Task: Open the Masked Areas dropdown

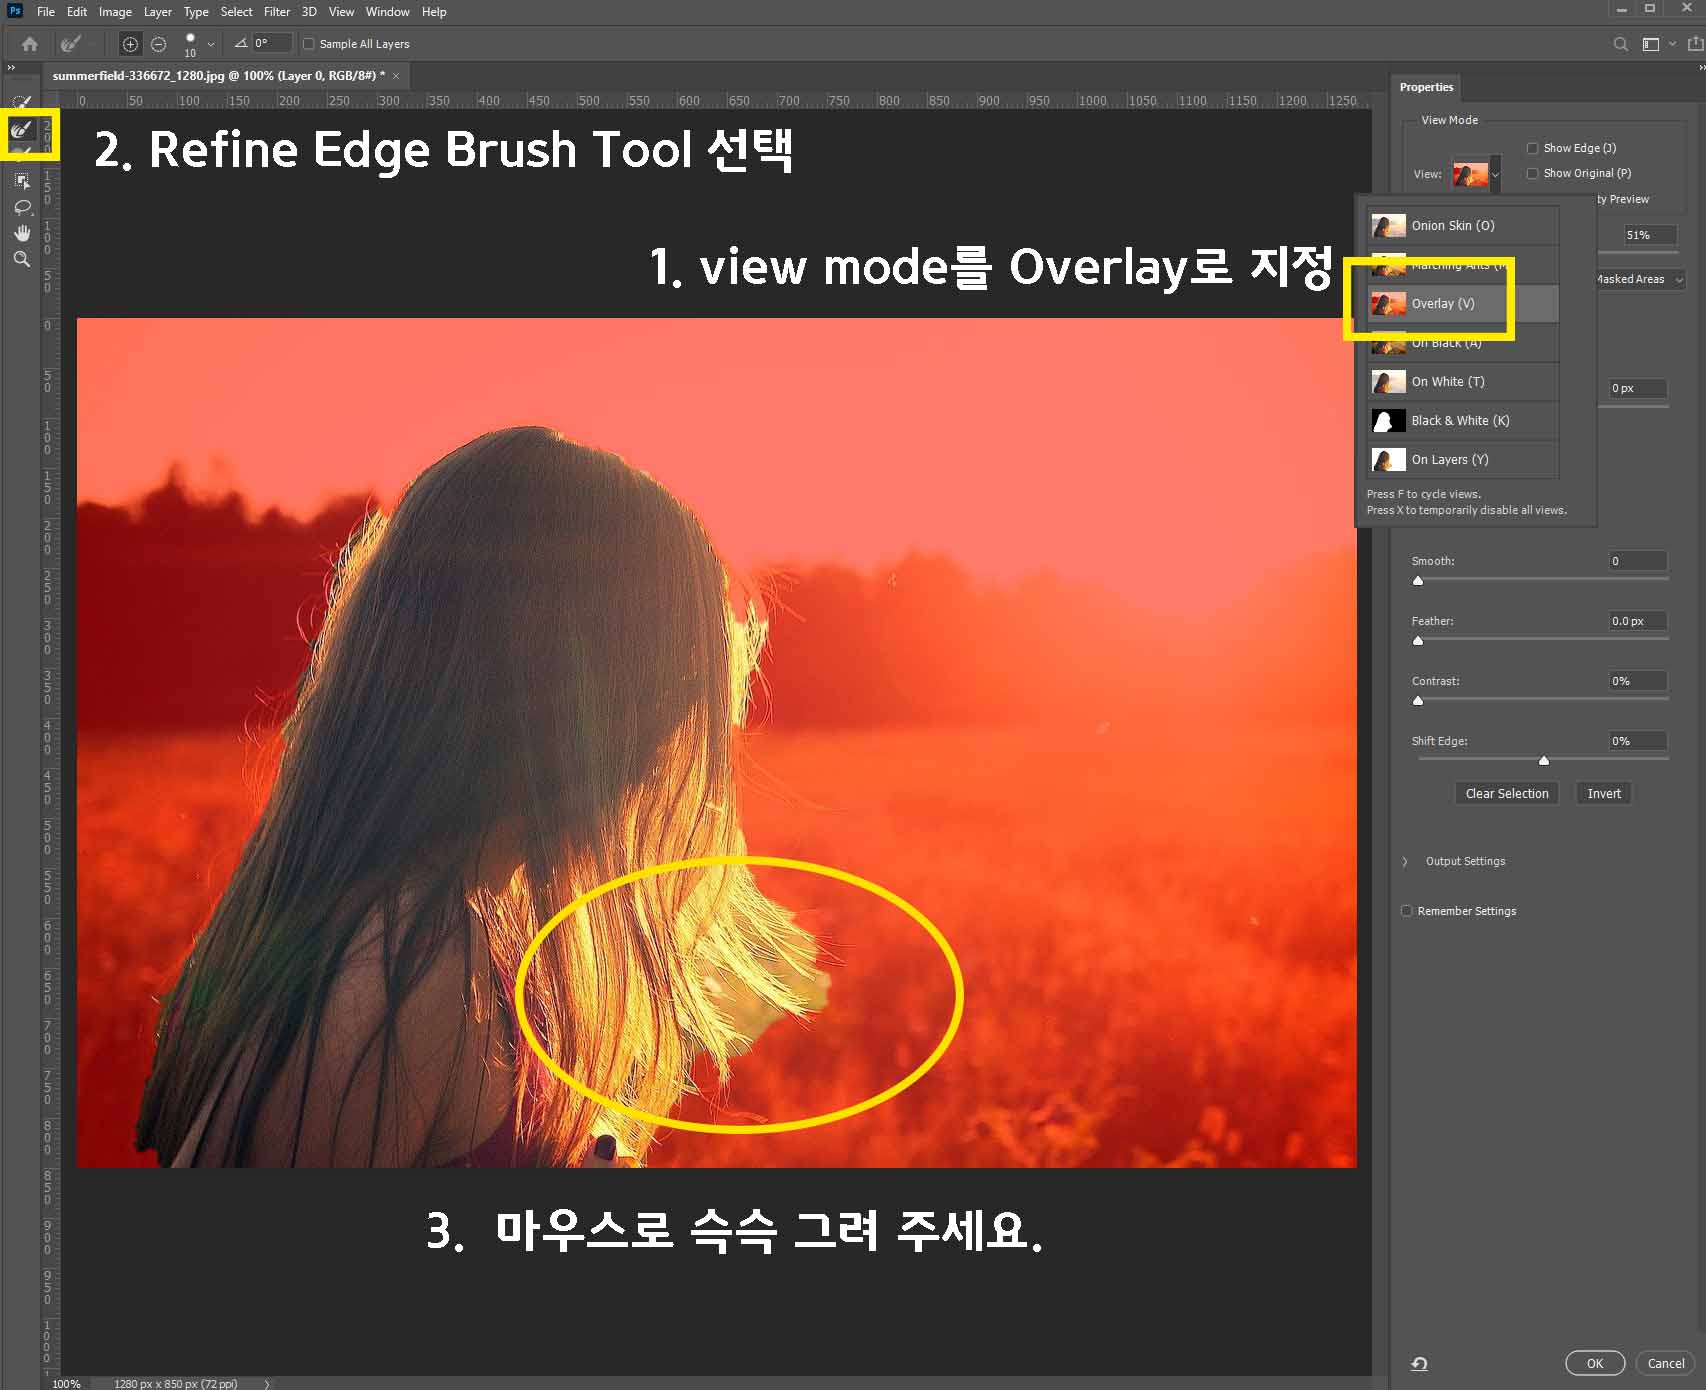Action: (1640, 279)
